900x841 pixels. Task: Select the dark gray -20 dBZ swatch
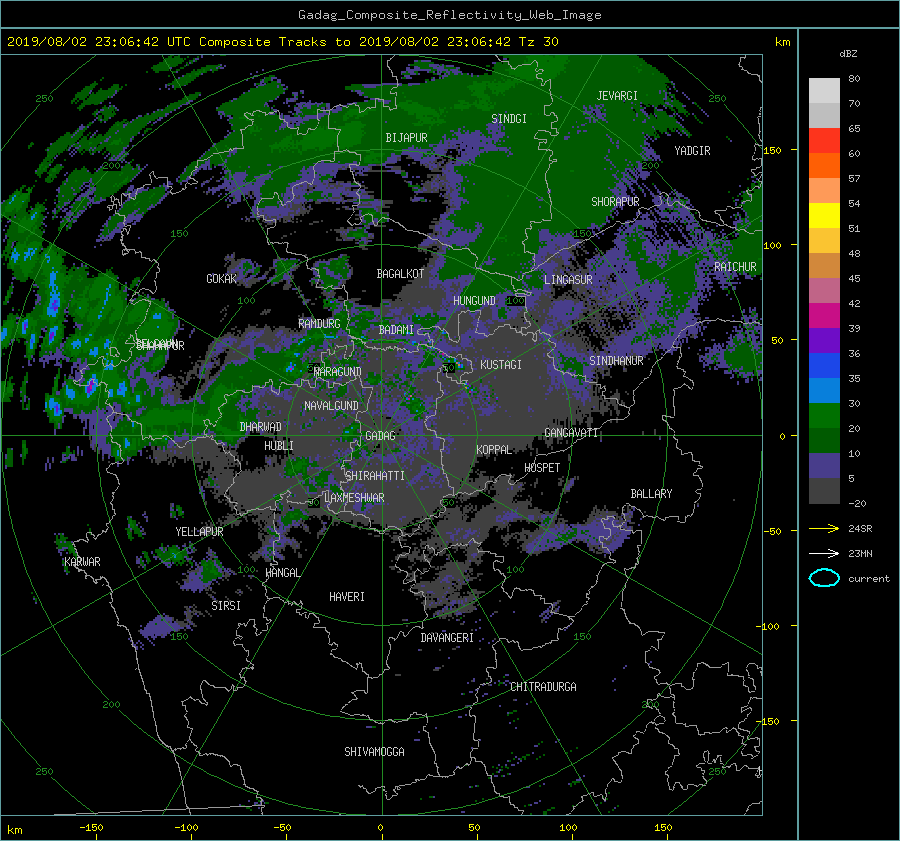[824, 491]
